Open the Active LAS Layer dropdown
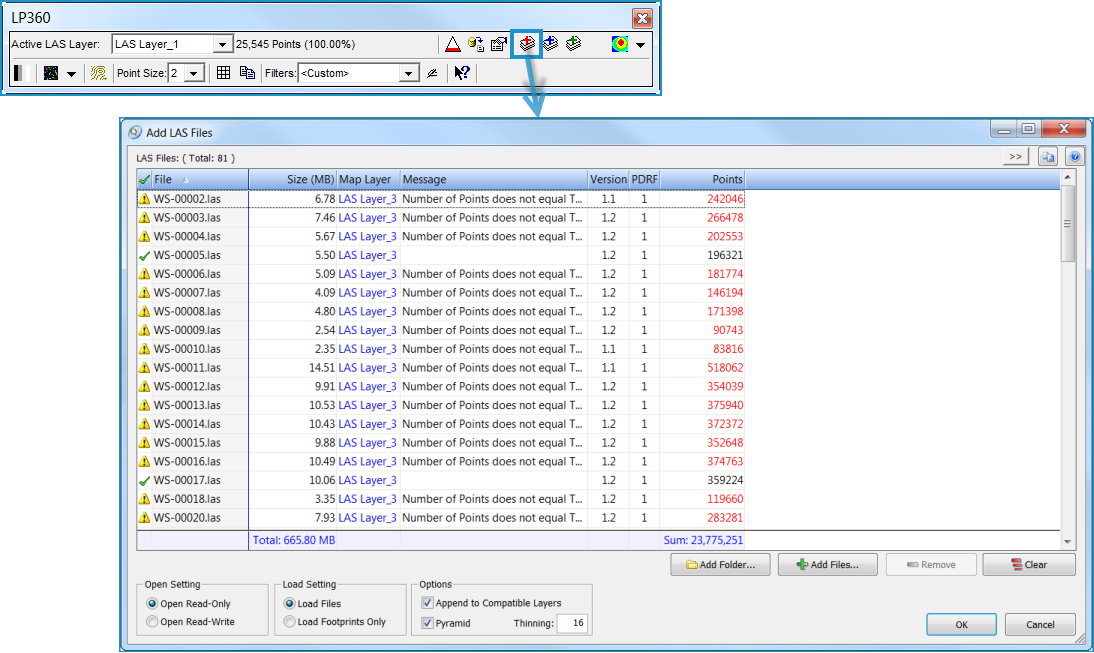Image resolution: width=1094 pixels, height=653 pixels. click(223, 45)
